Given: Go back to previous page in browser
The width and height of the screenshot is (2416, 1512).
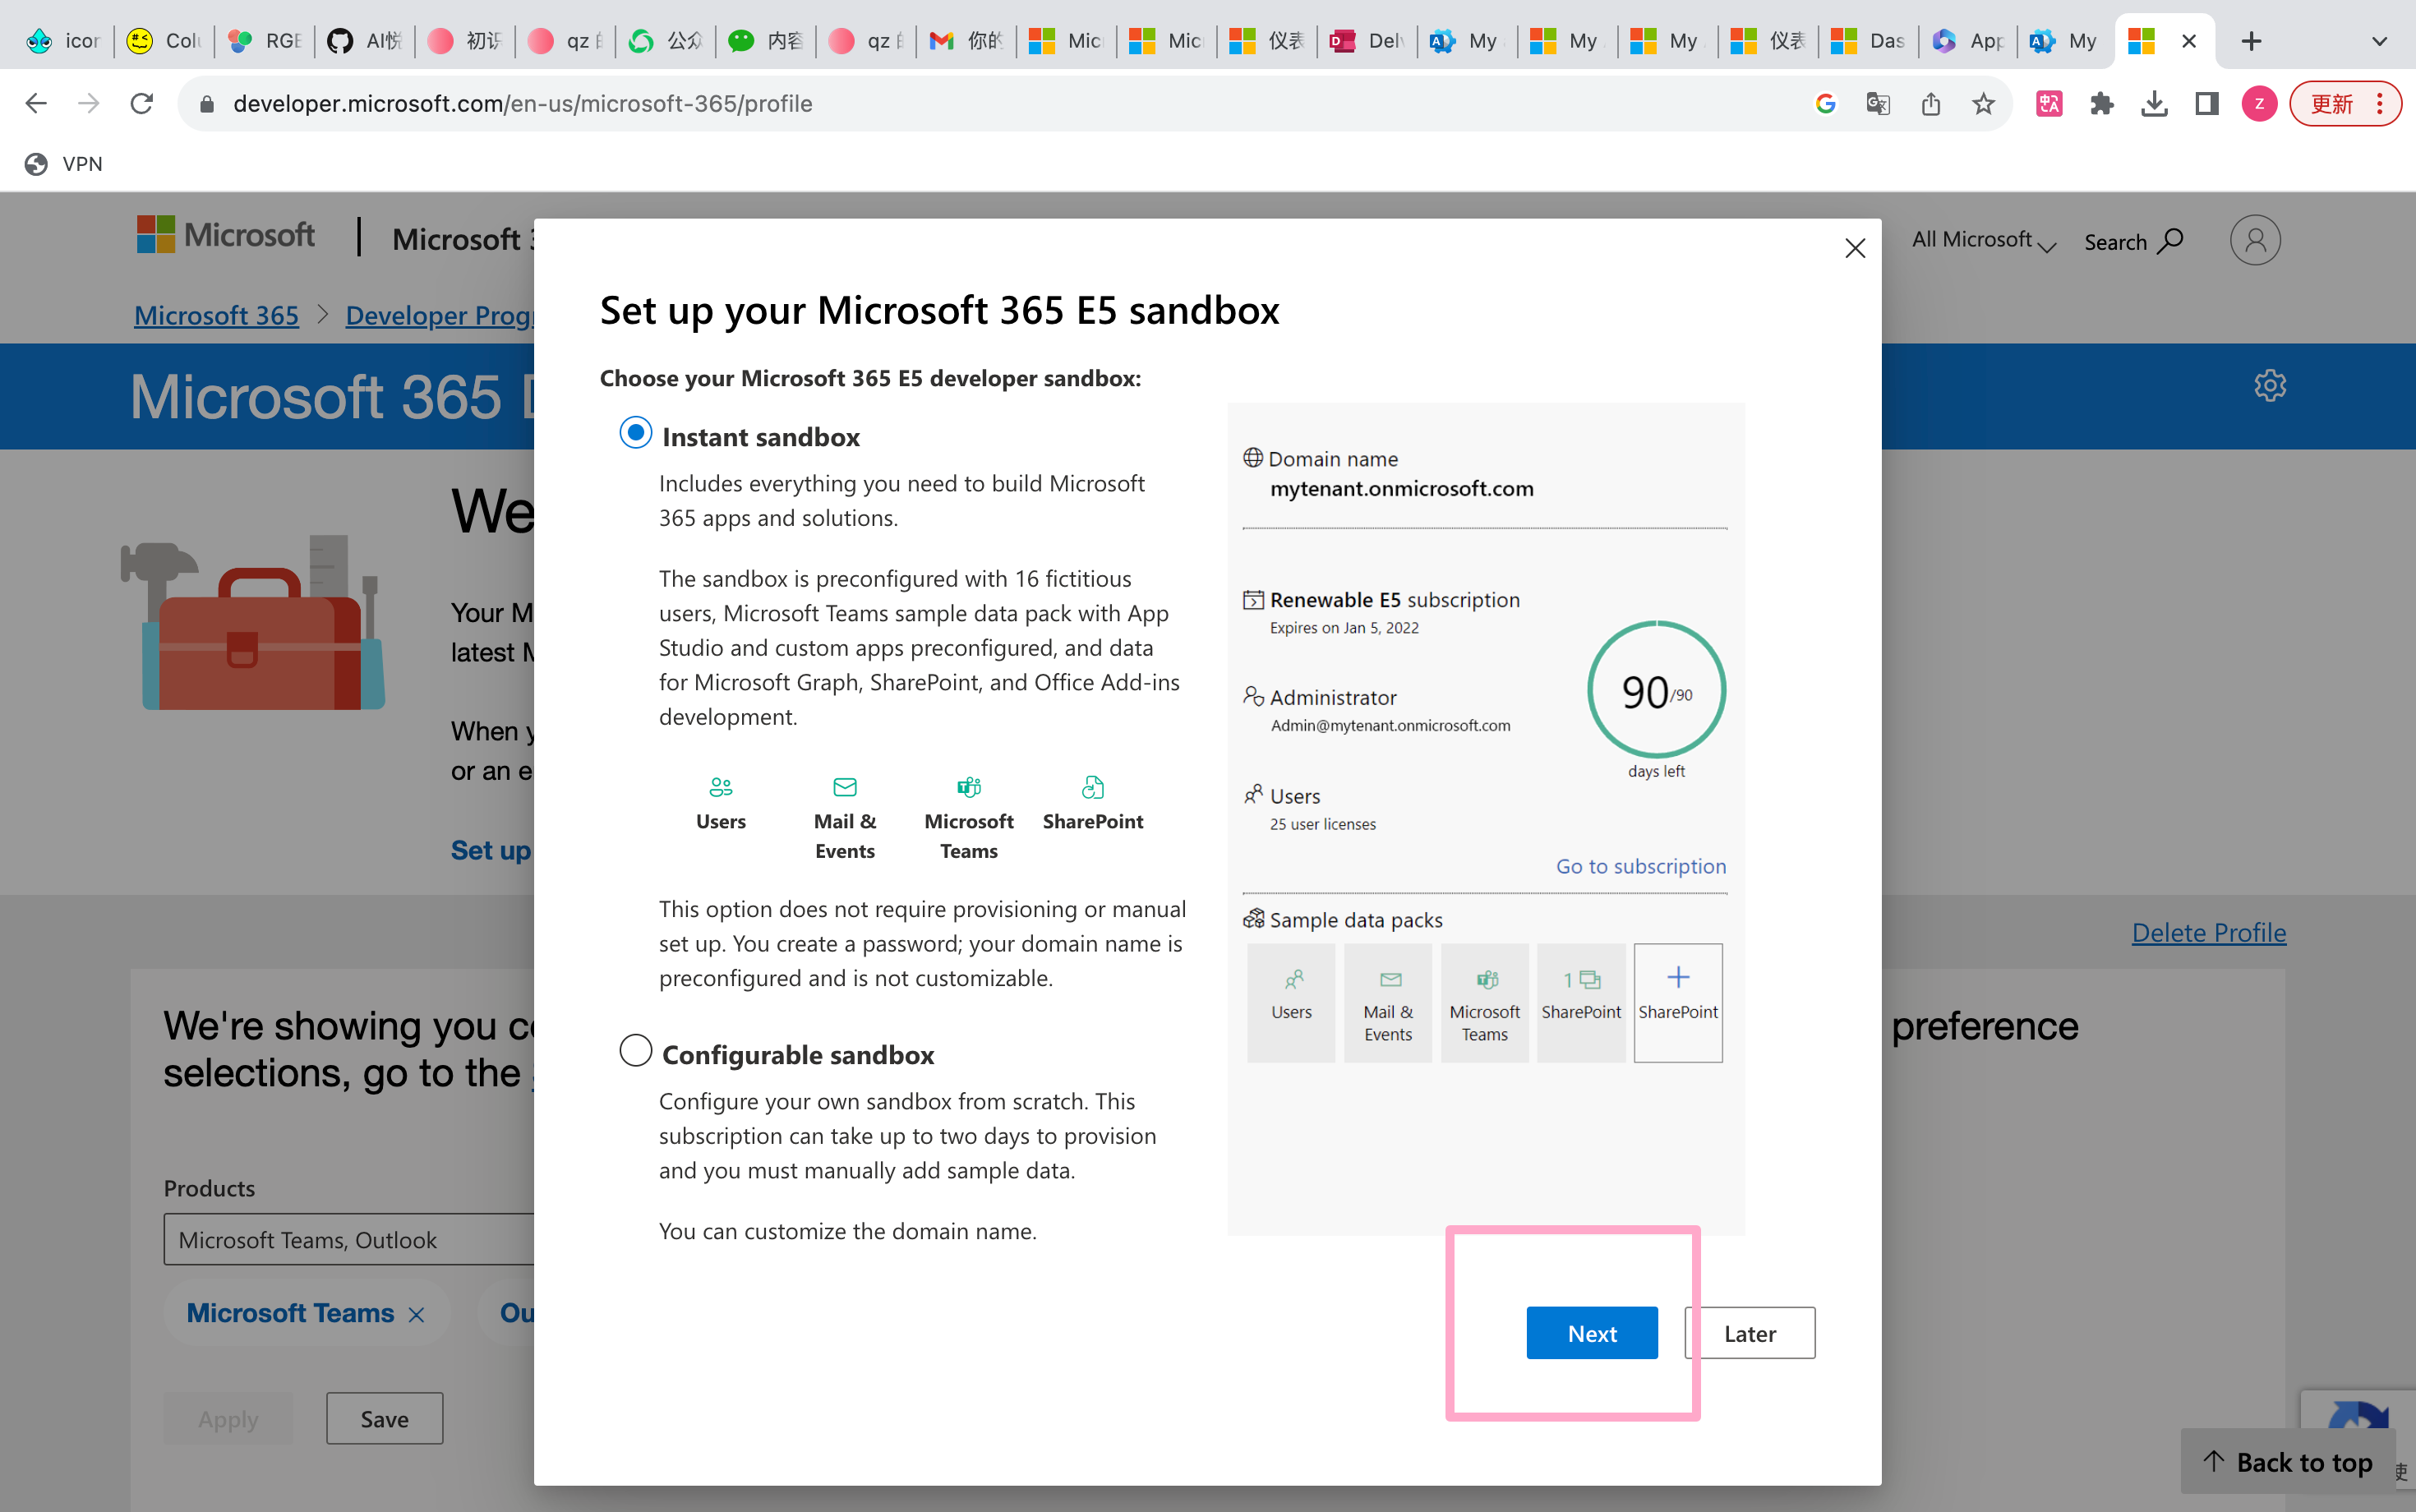Looking at the screenshot, I should (x=36, y=103).
